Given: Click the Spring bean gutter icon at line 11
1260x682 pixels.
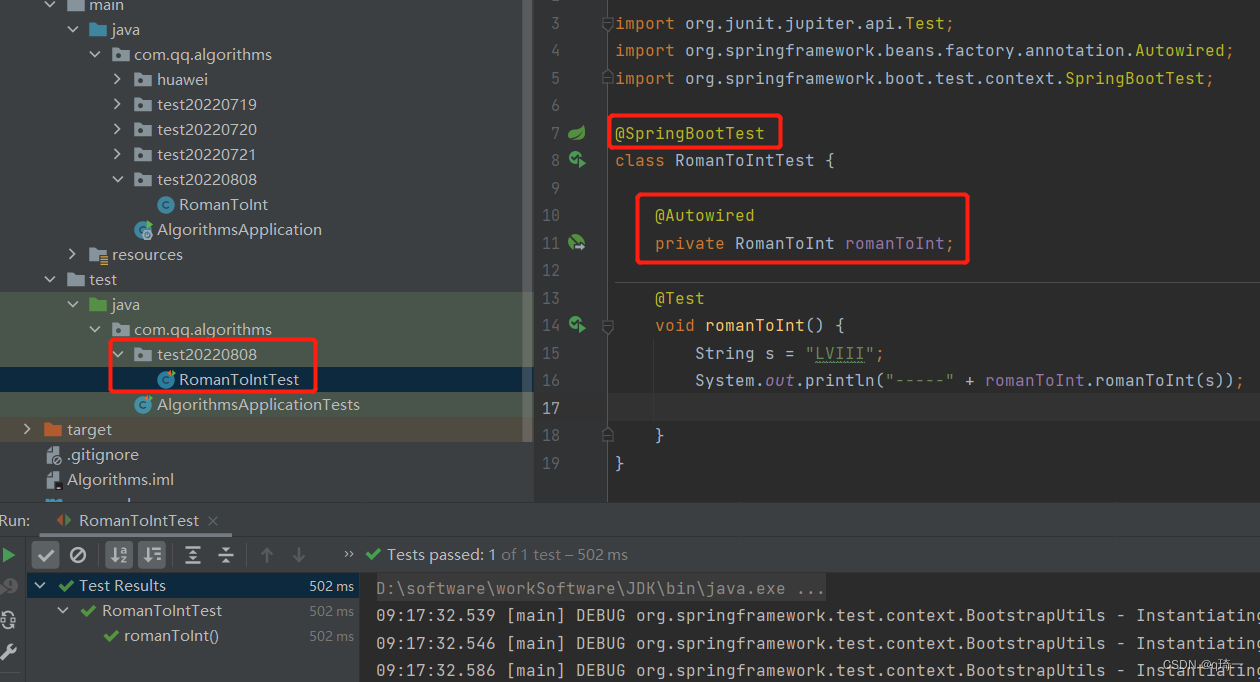Looking at the screenshot, I should 577,242.
